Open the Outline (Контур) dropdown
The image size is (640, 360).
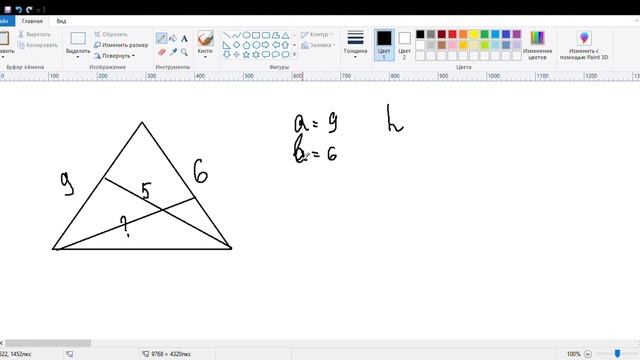click(317, 34)
